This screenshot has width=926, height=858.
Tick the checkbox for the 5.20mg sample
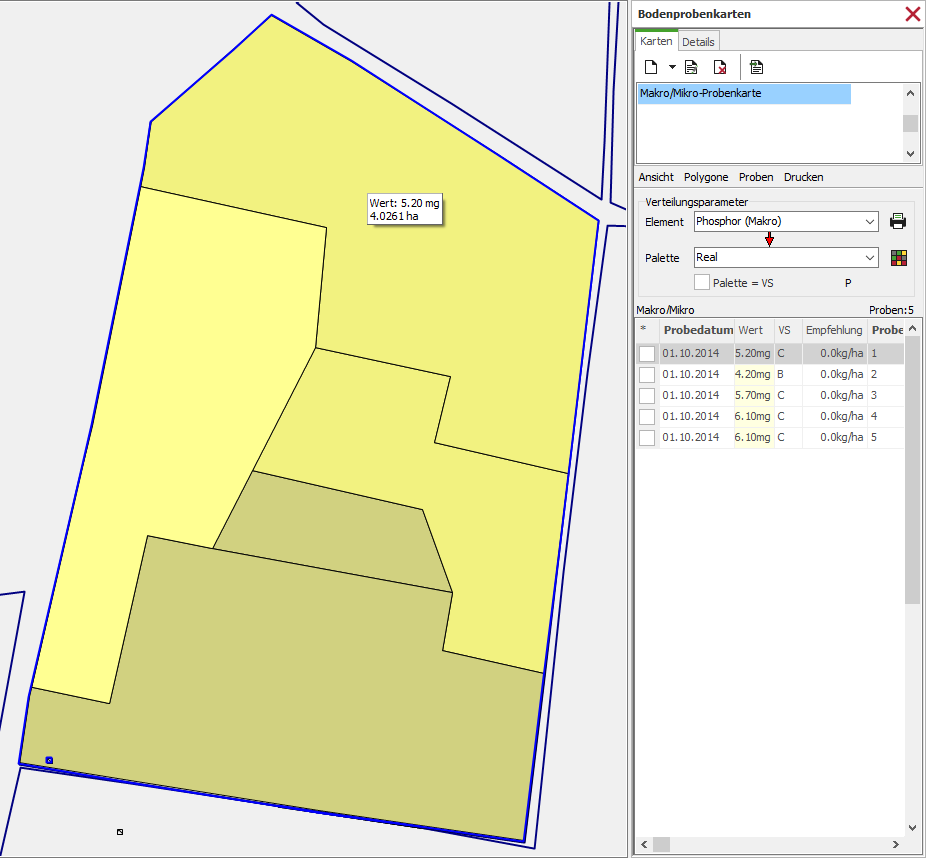tap(647, 354)
